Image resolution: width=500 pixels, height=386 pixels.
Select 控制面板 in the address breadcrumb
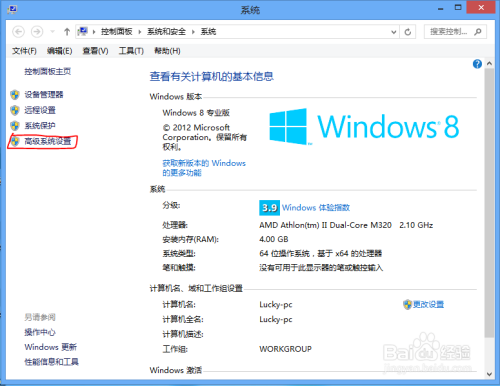click(117, 32)
